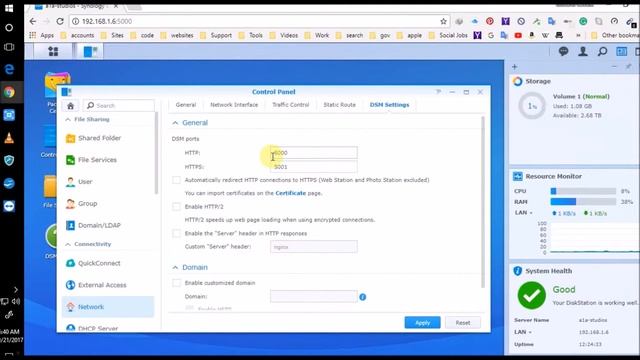640x360 pixels.
Task: Click the Chrome back arrow
Action: click(33, 21)
